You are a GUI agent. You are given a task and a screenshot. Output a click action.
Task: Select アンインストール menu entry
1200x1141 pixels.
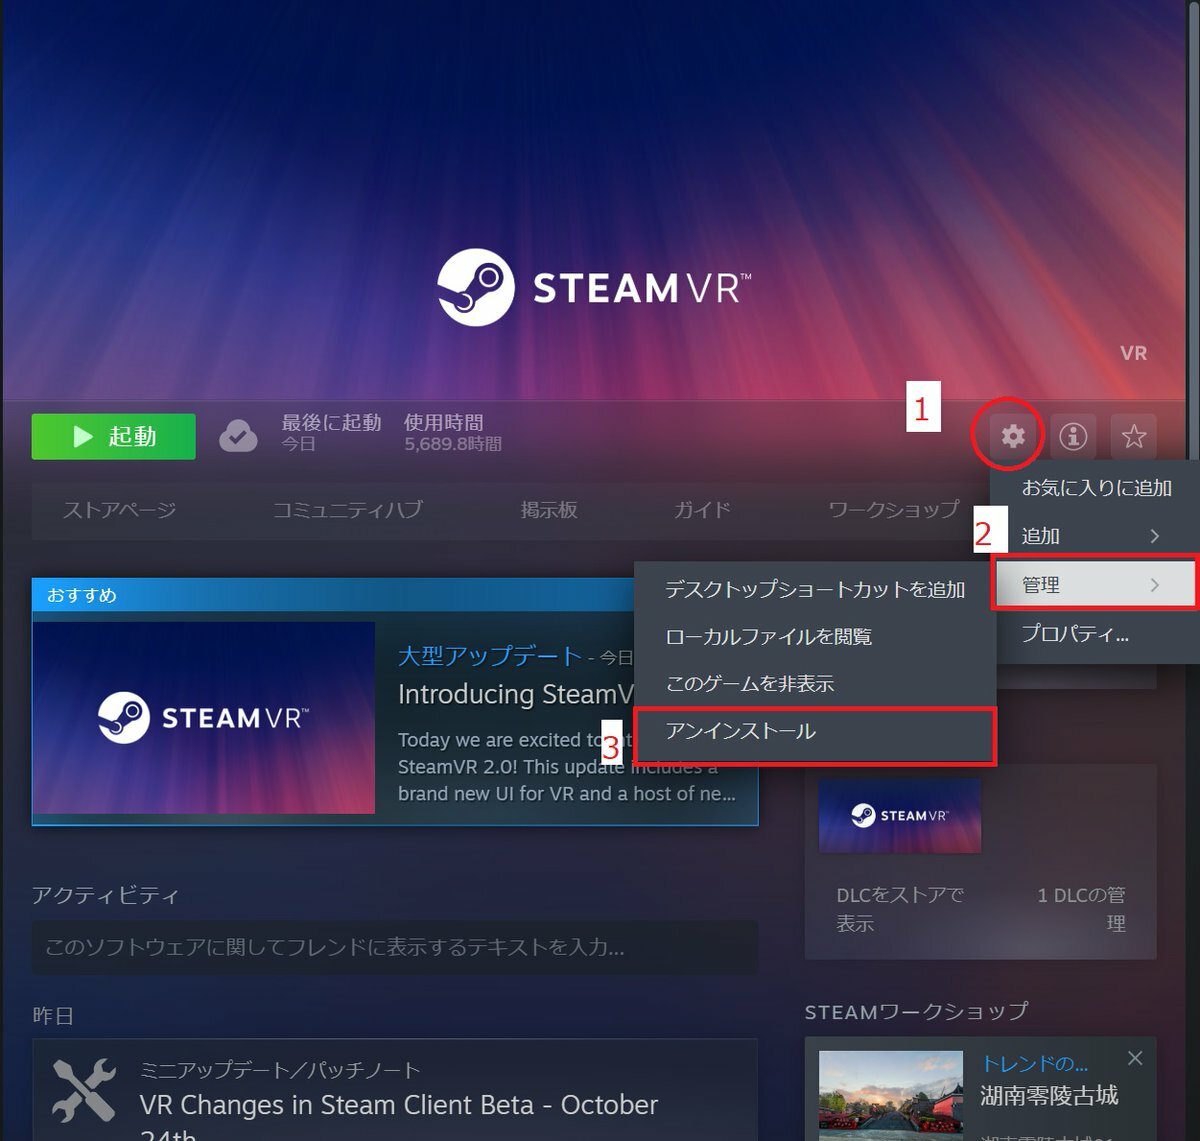pos(815,732)
